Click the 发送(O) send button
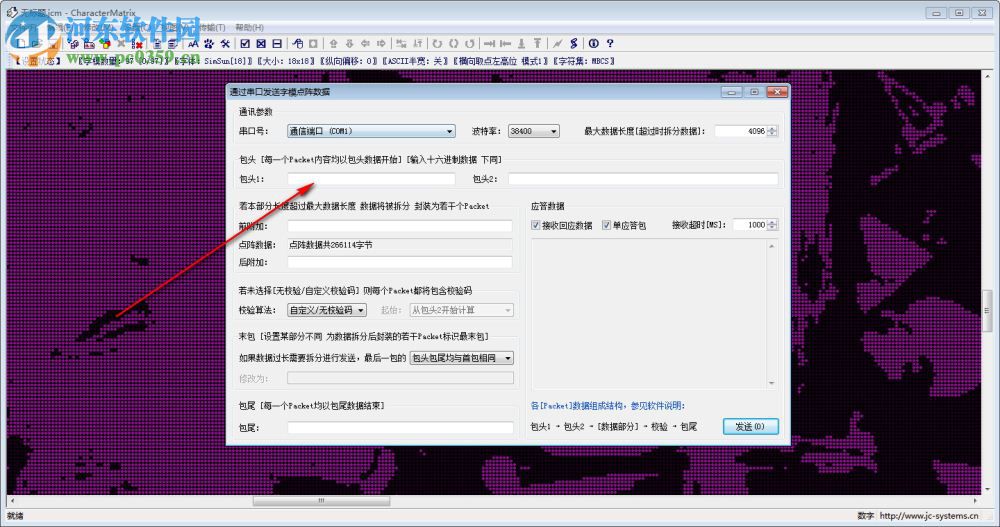Image resolution: width=1000 pixels, height=527 pixels. pyautogui.click(x=751, y=426)
